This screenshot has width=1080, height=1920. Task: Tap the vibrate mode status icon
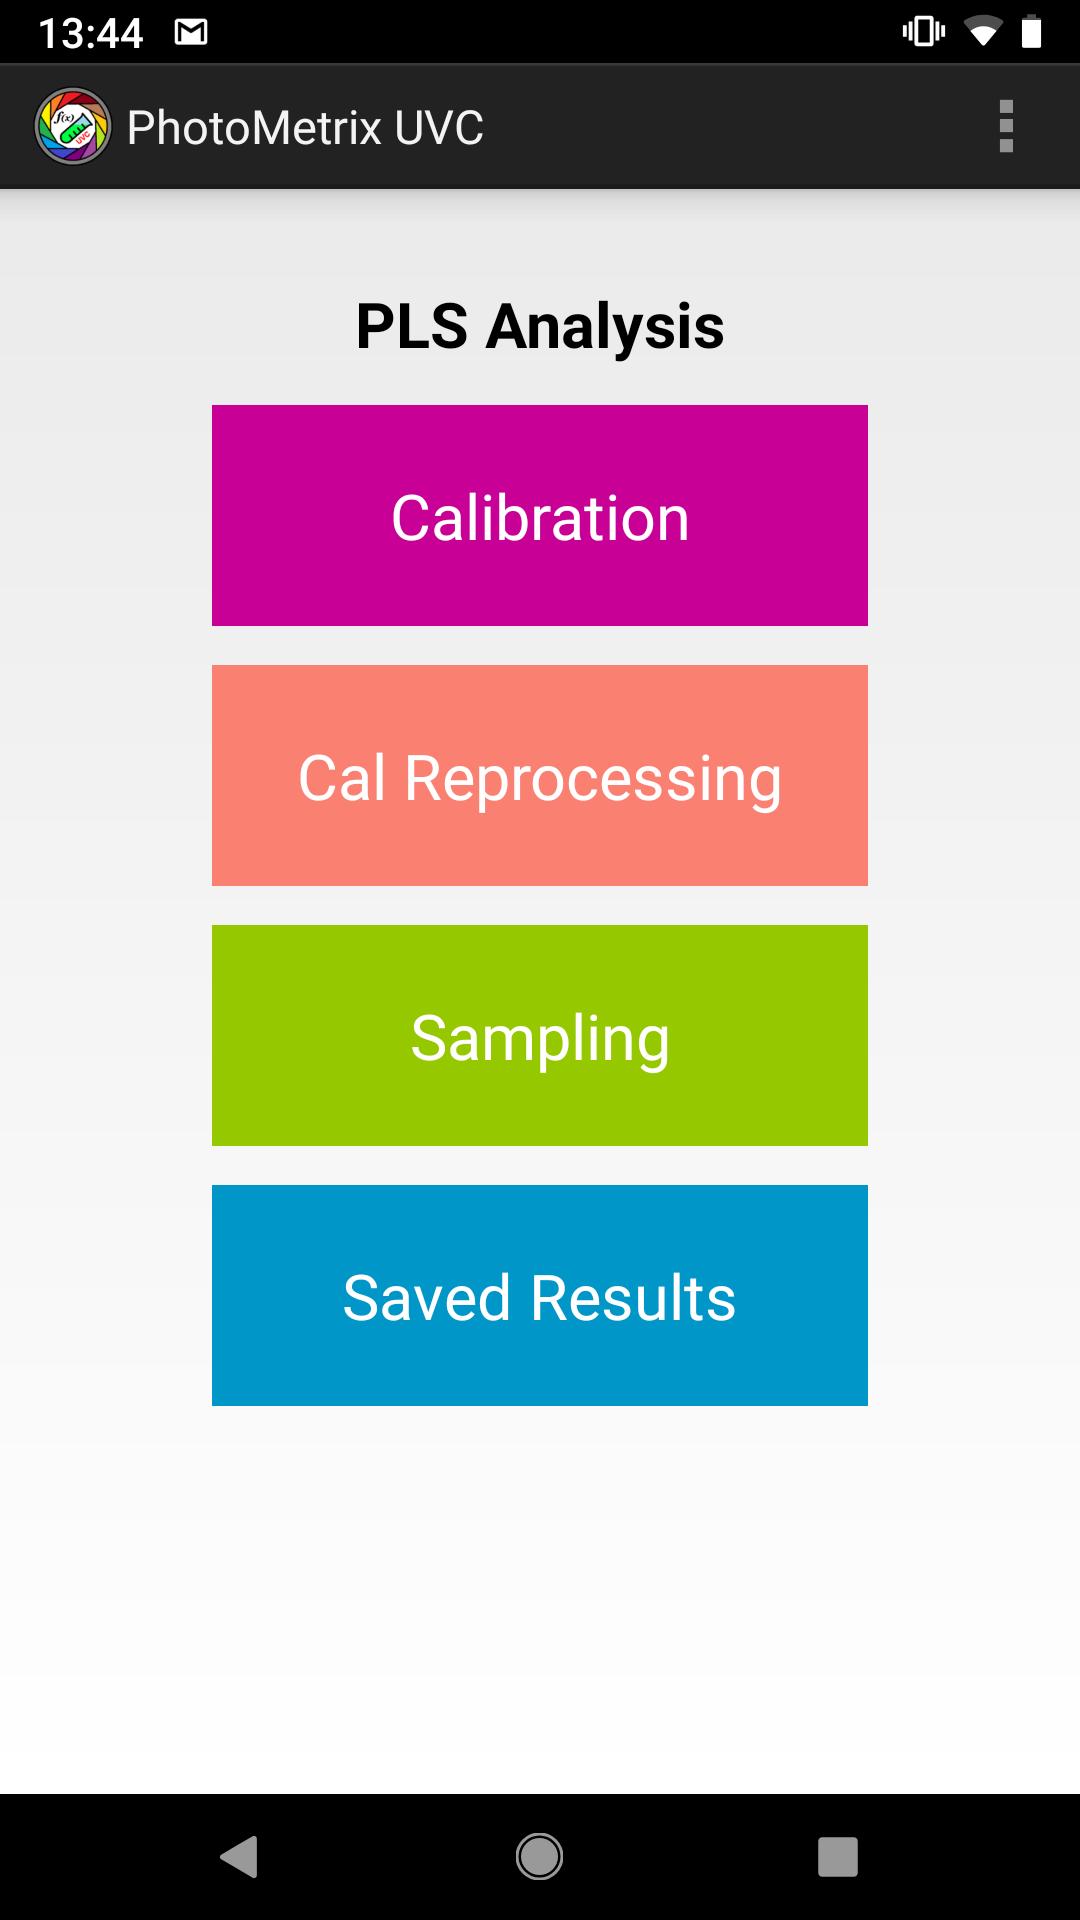[x=923, y=32]
